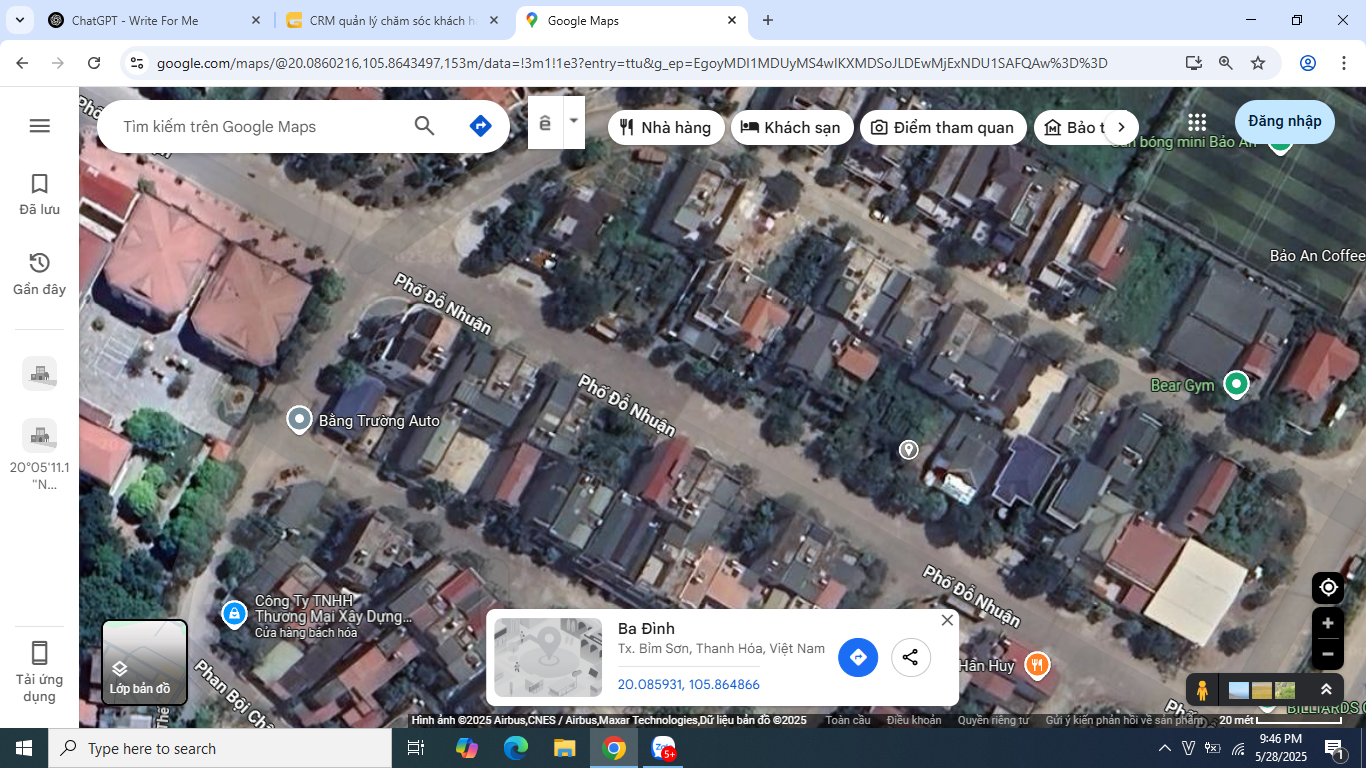Click the Bảo An Coffee map label
The height and width of the screenshot is (768, 1366).
(1317, 256)
